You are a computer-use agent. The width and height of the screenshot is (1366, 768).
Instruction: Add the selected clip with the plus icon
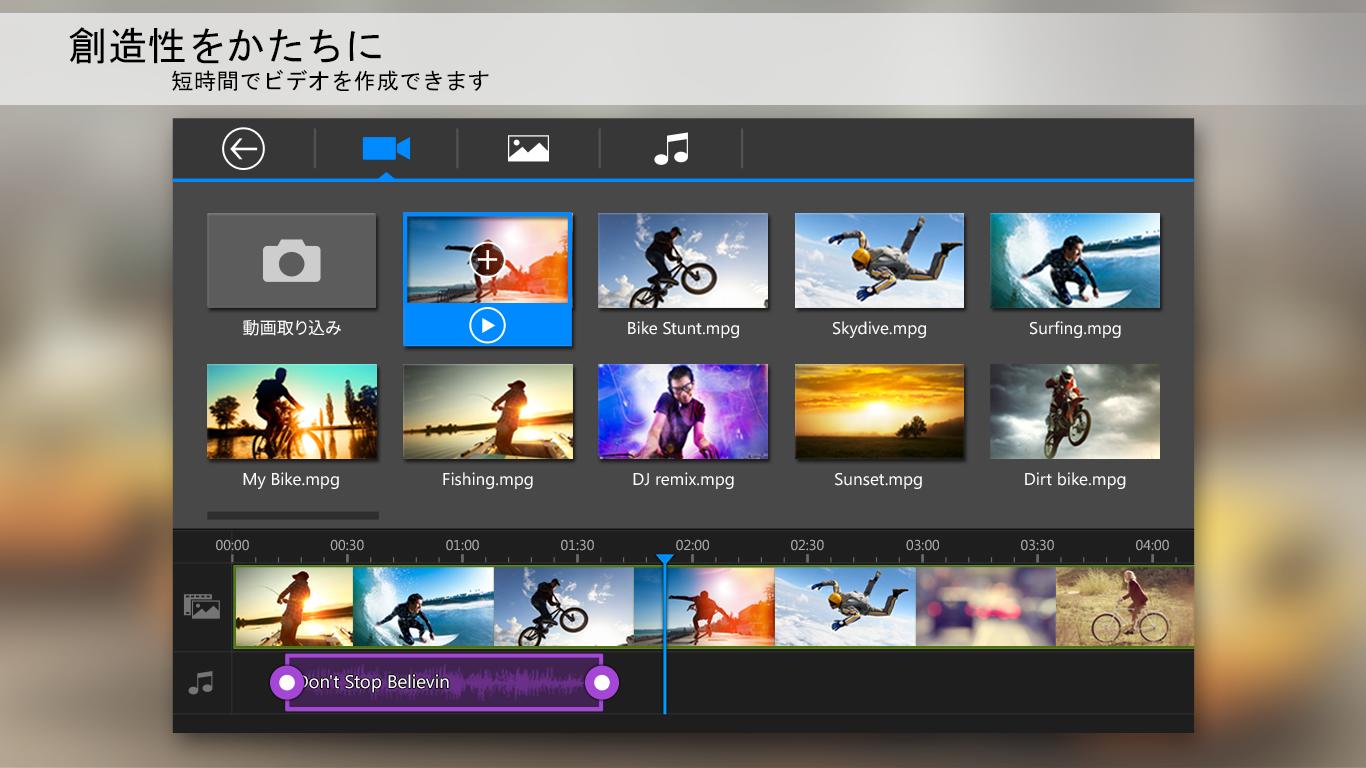[x=487, y=261]
